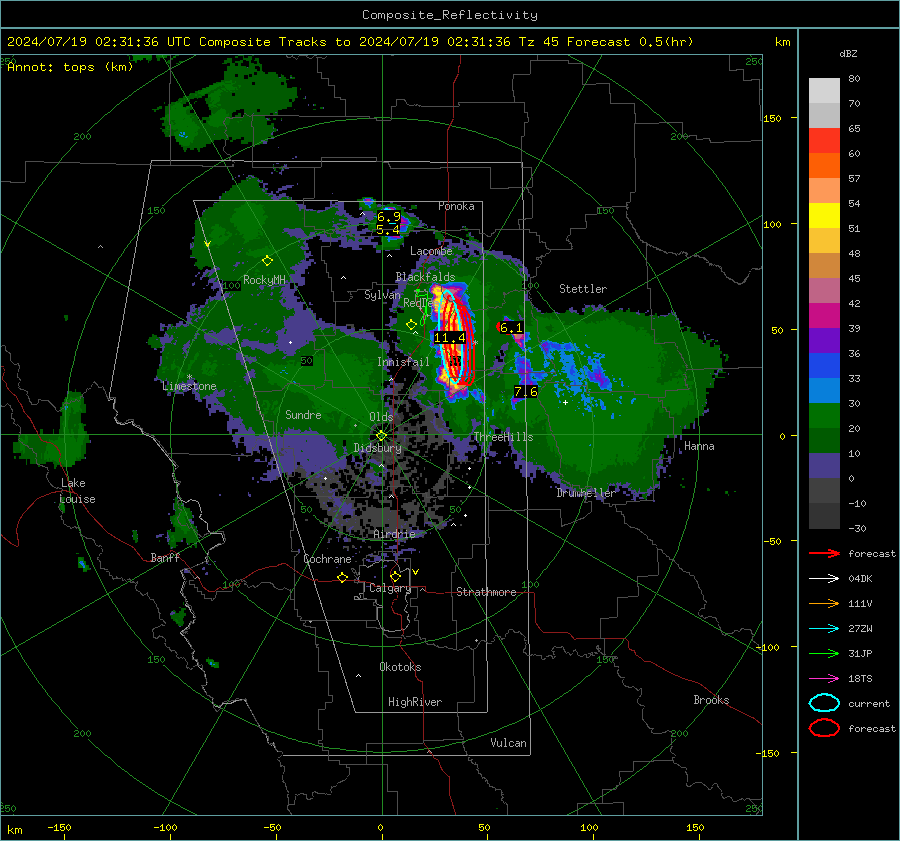Click the Cochrane town label
This screenshot has height=841, width=900.
327,559
